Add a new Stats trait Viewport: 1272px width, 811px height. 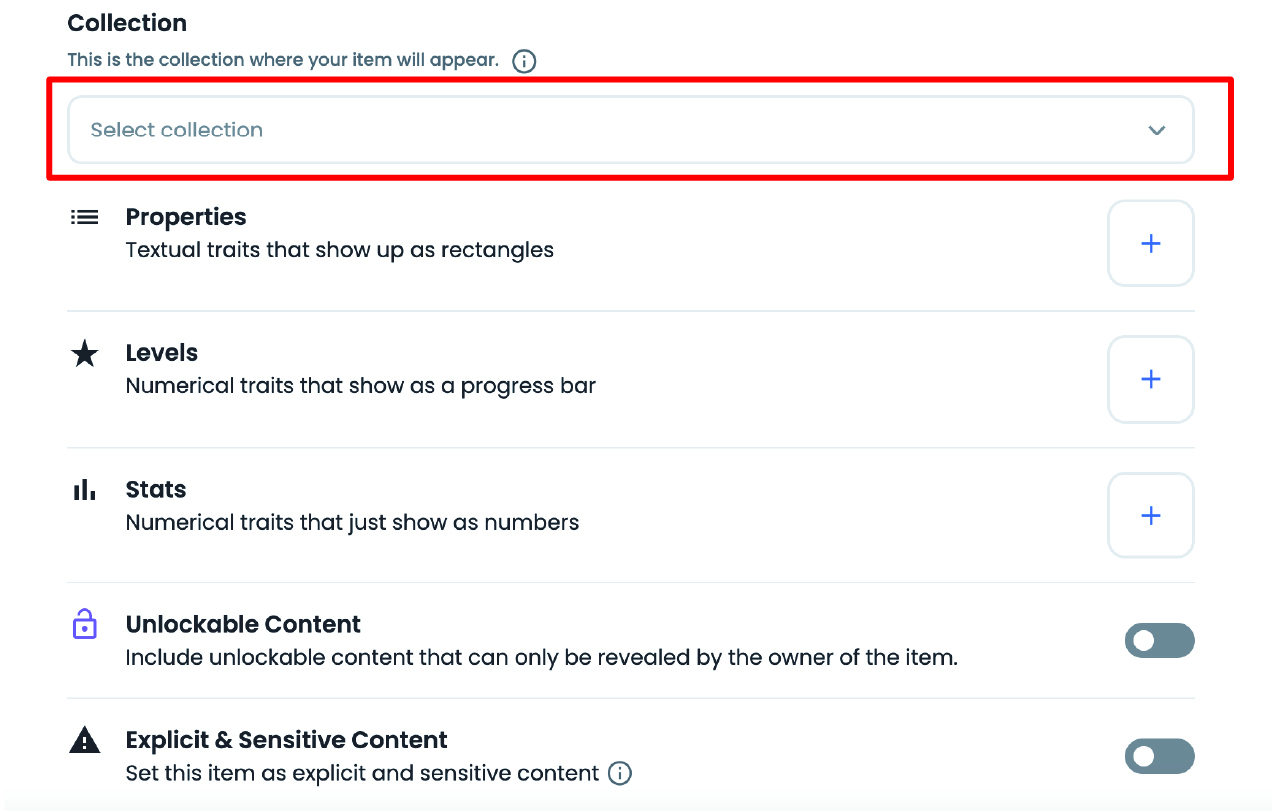coord(1150,515)
